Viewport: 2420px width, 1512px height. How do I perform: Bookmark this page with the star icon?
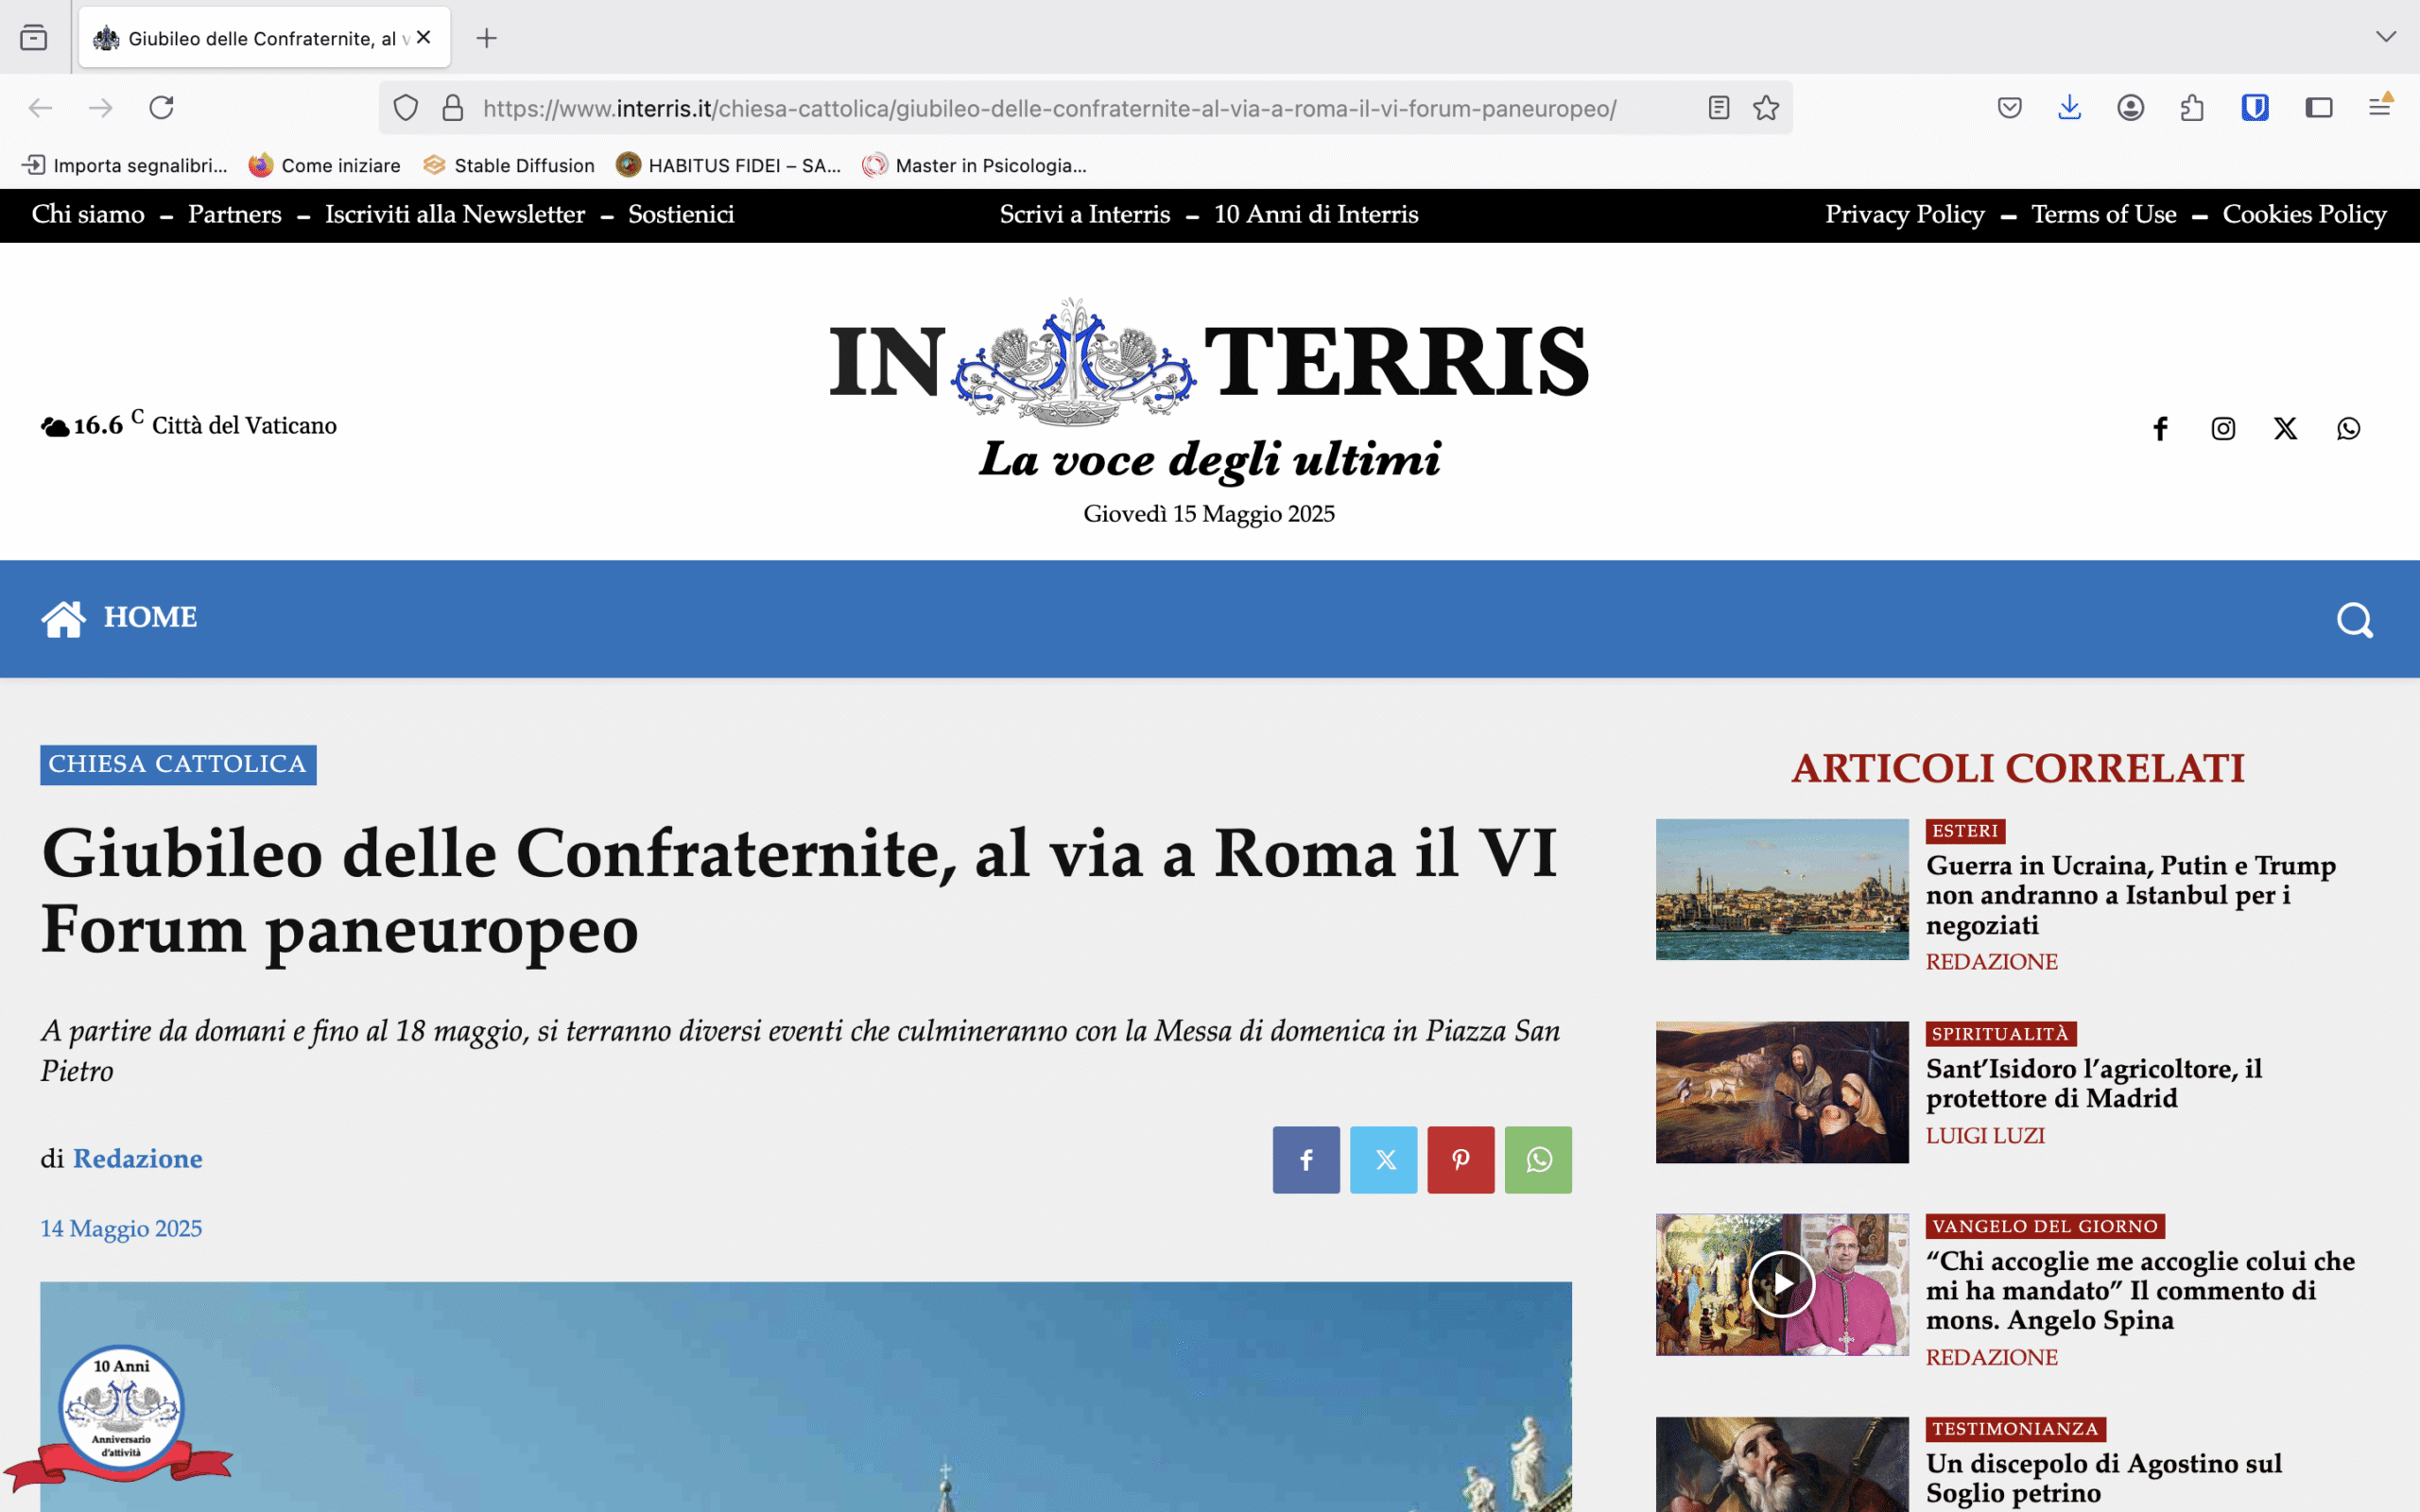(1765, 107)
